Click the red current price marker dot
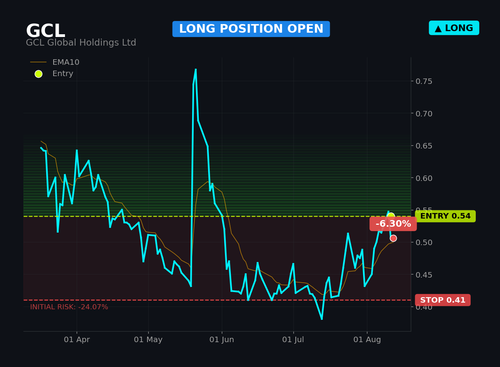500x367 pixels. (x=393, y=238)
